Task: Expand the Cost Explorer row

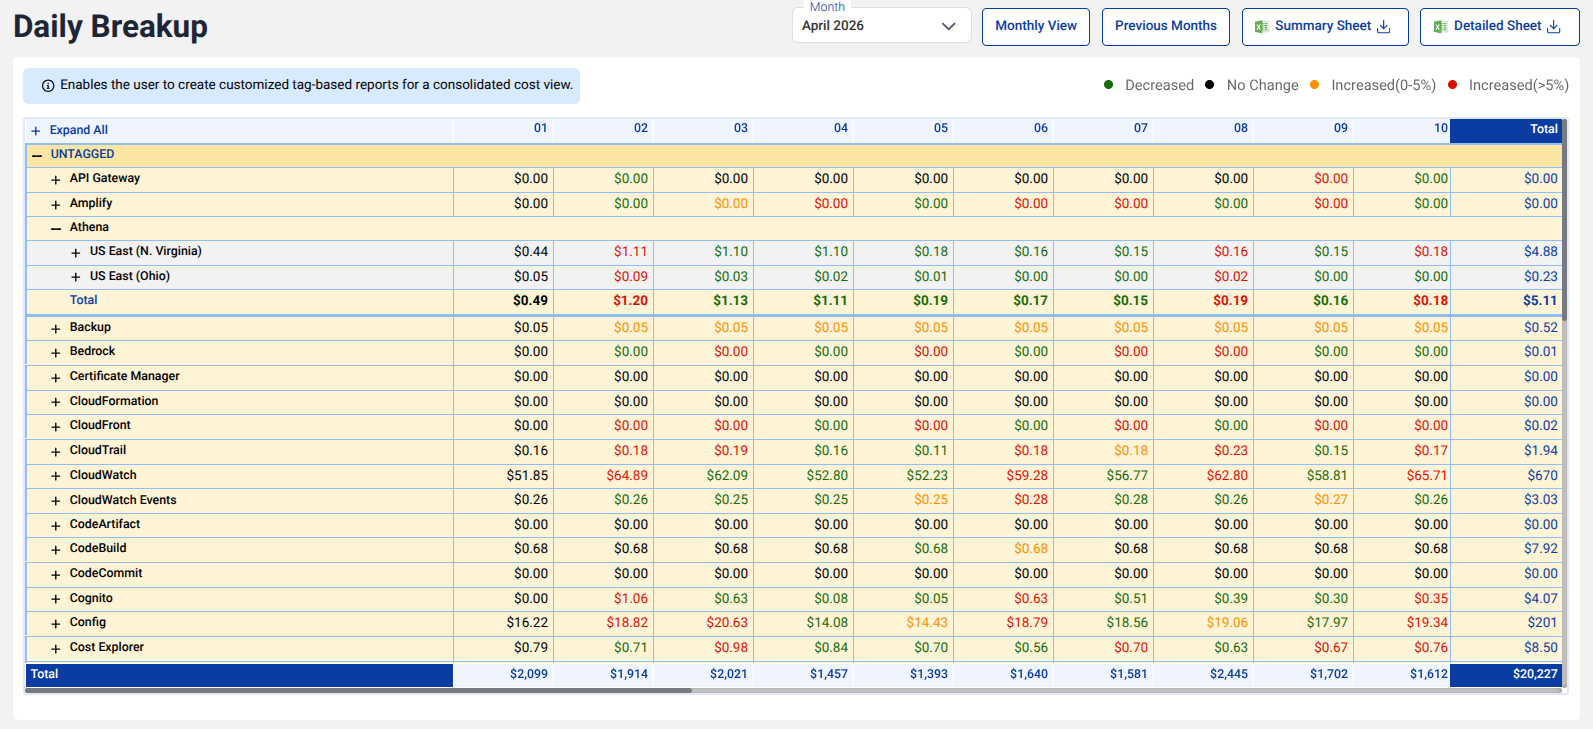Action: 56,648
